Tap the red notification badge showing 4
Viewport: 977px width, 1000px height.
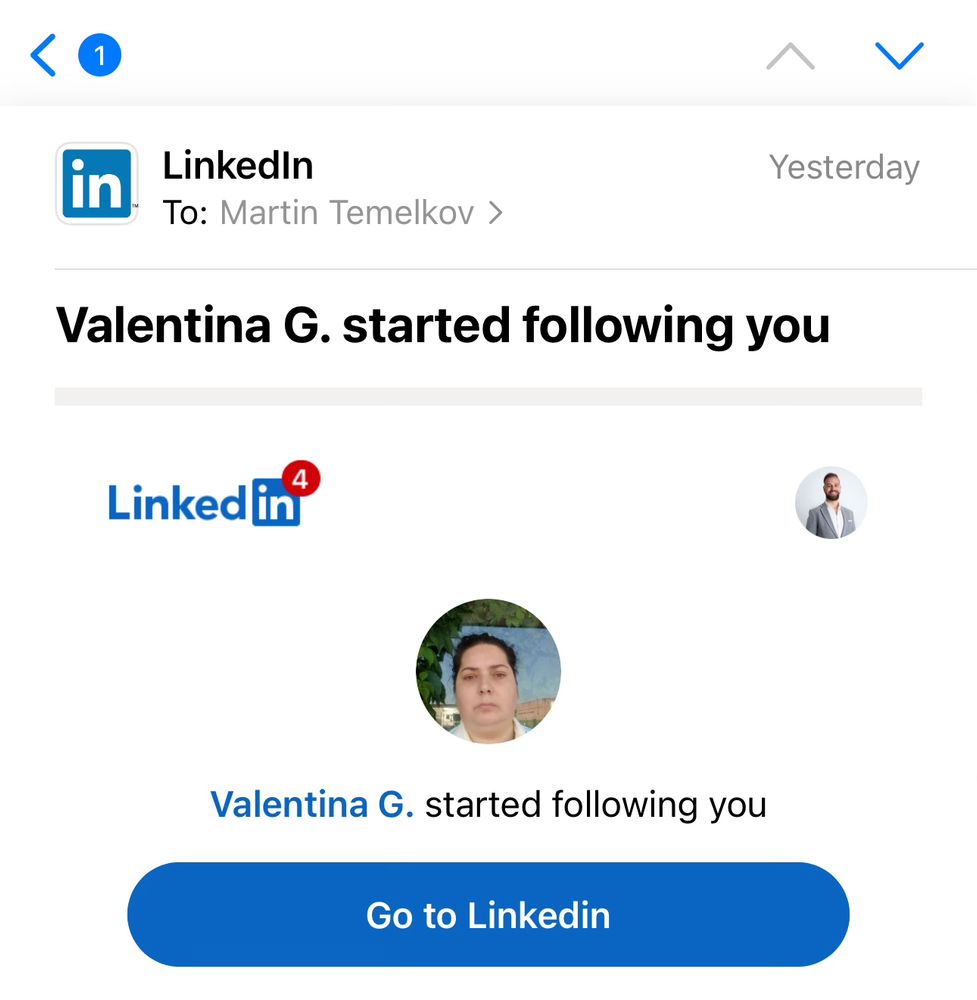click(x=301, y=481)
